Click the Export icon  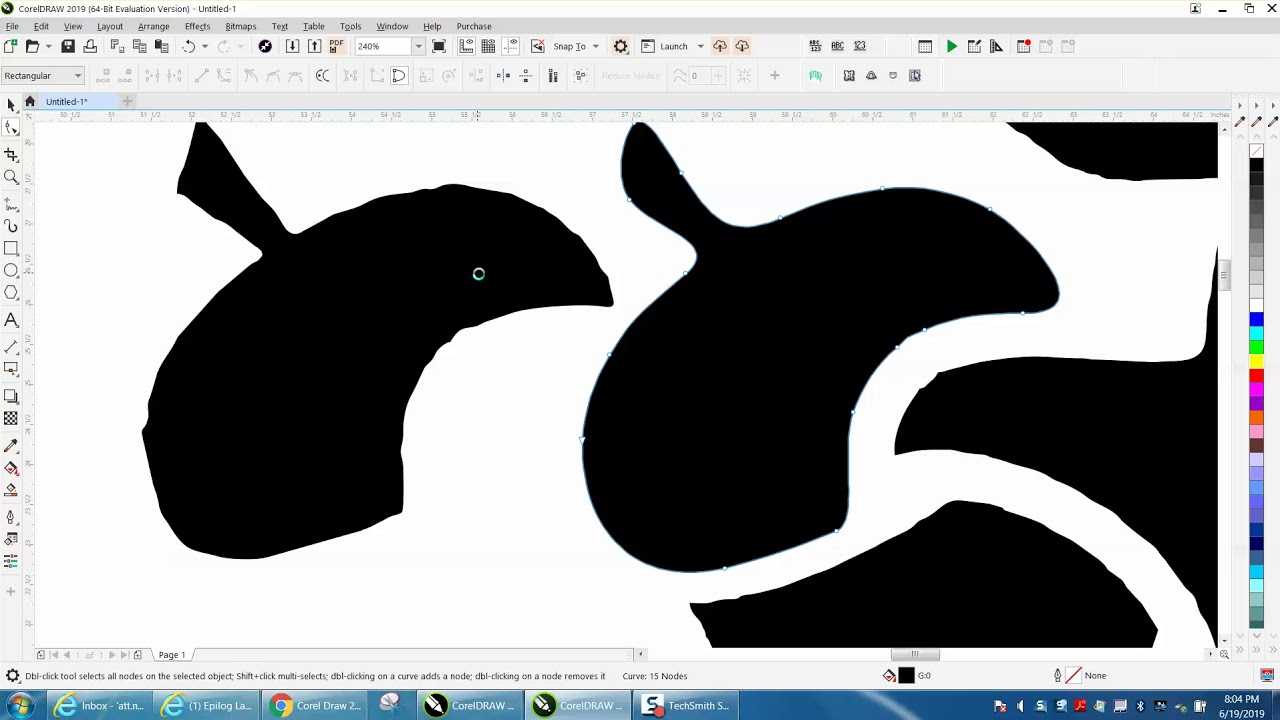314,46
